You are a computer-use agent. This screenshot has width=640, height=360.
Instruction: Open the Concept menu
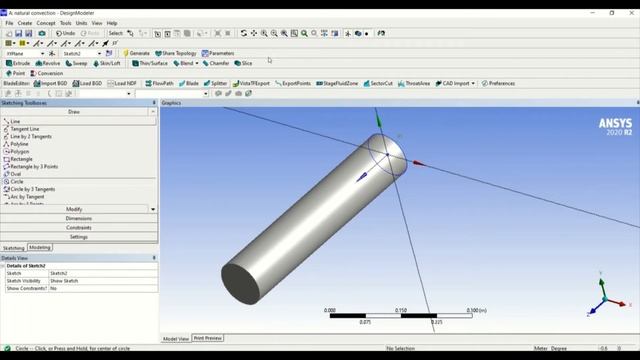[x=46, y=23]
